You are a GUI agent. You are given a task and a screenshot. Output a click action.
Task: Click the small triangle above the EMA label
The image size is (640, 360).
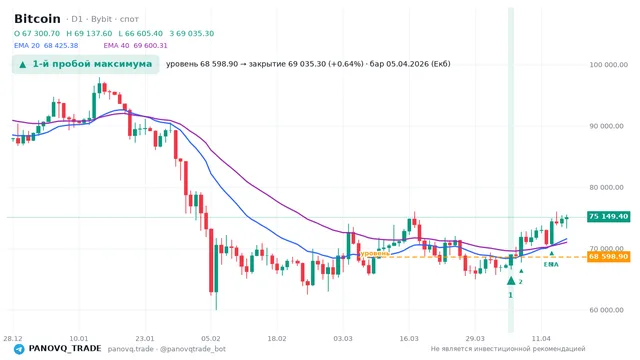tap(551, 253)
